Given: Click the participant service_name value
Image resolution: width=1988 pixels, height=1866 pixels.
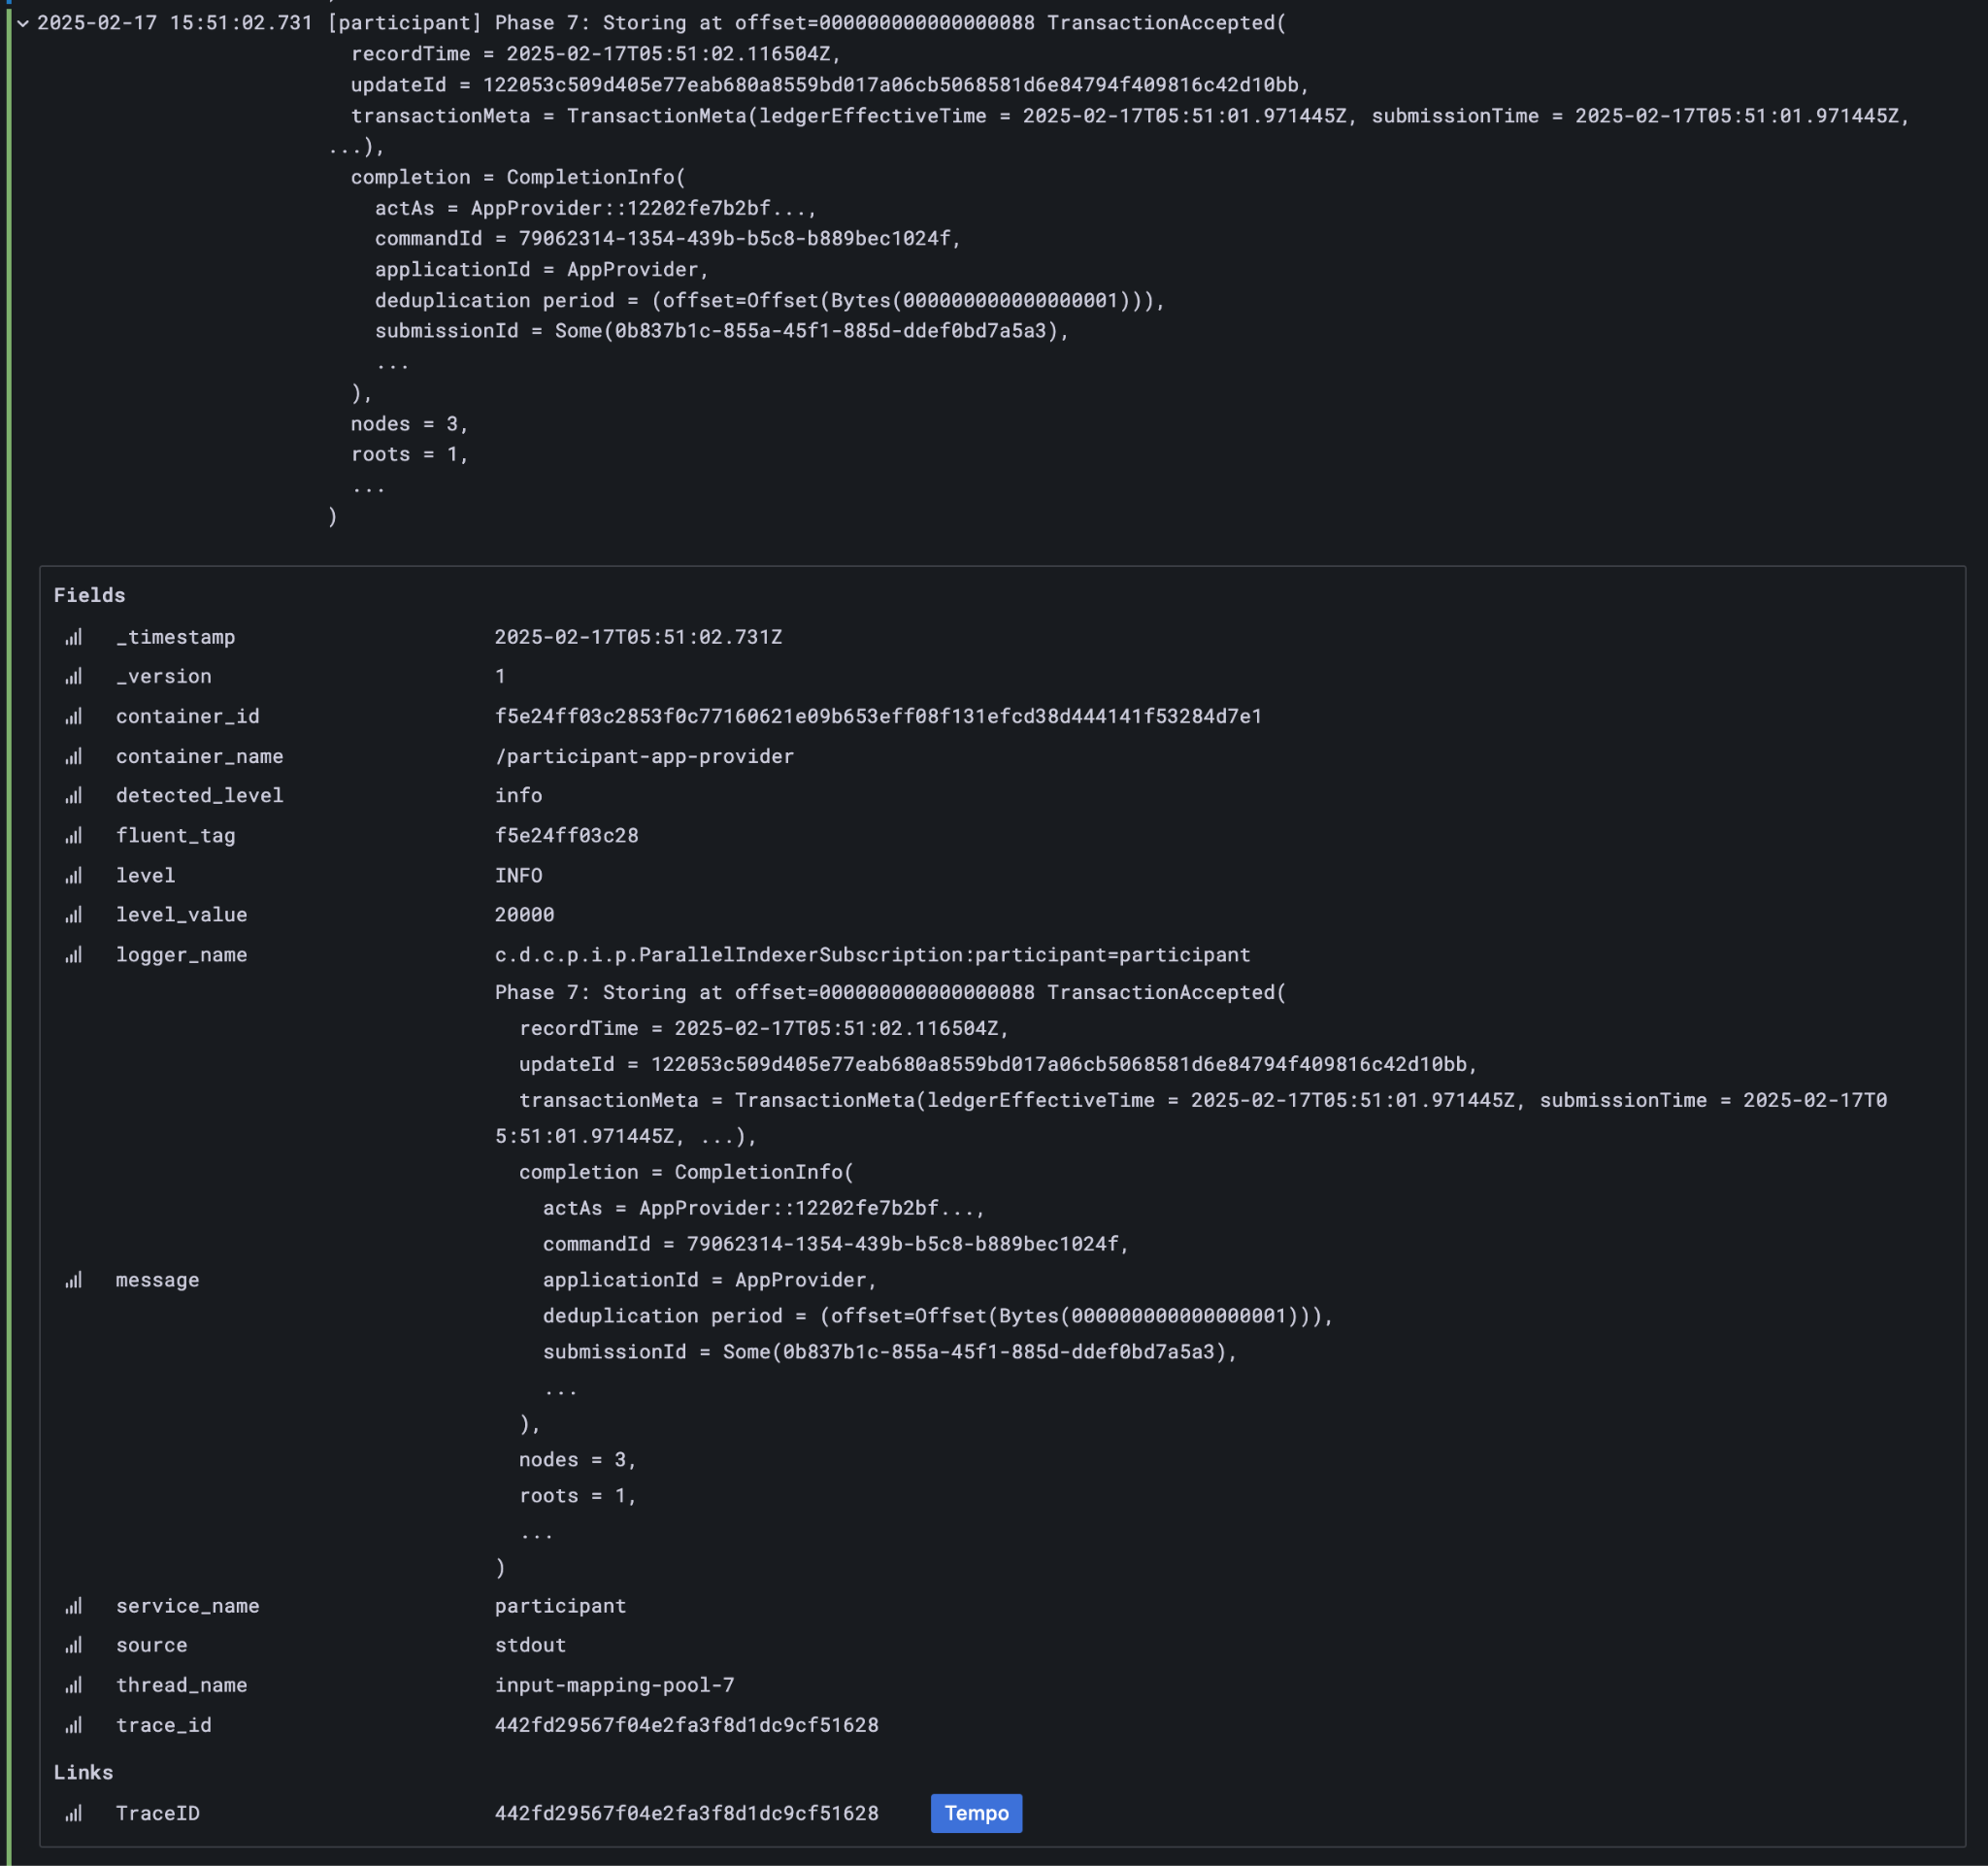Looking at the screenshot, I should (x=560, y=1606).
